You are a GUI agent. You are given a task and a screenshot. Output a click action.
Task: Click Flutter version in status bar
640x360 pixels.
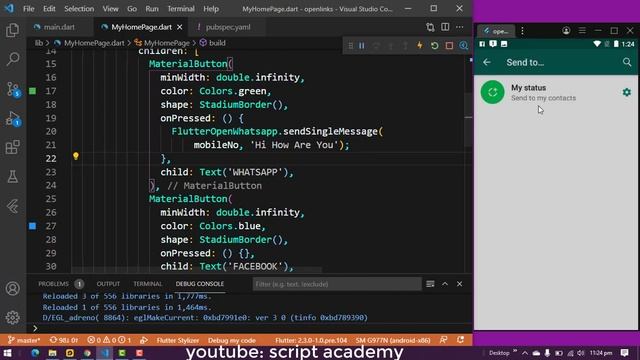tap(311, 340)
